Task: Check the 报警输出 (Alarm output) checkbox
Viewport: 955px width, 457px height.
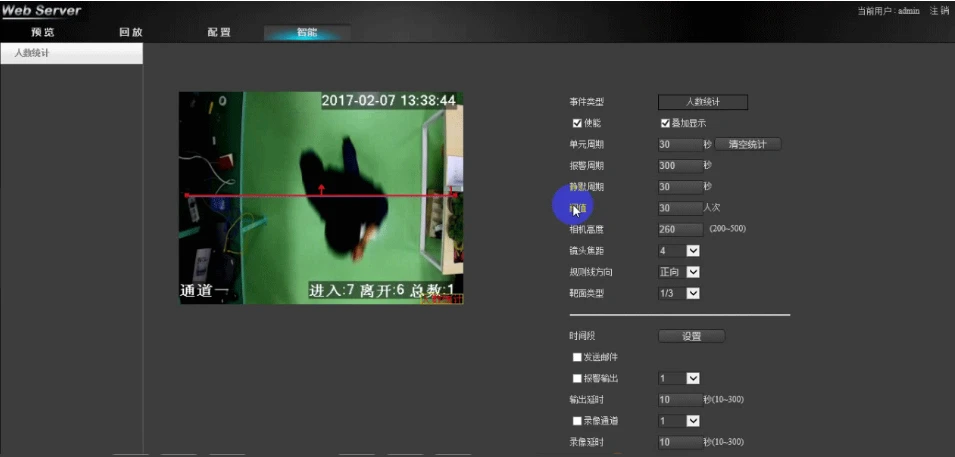Action: click(577, 379)
